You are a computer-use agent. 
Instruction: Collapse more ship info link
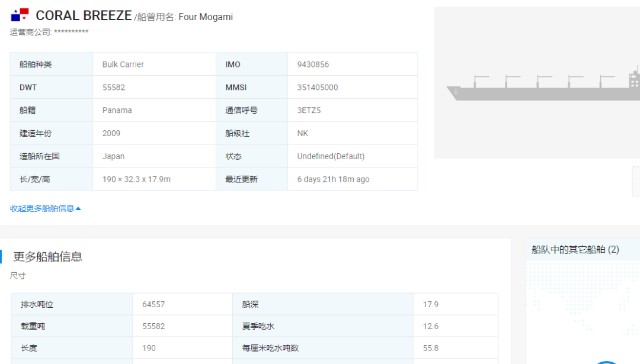click(45, 209)
